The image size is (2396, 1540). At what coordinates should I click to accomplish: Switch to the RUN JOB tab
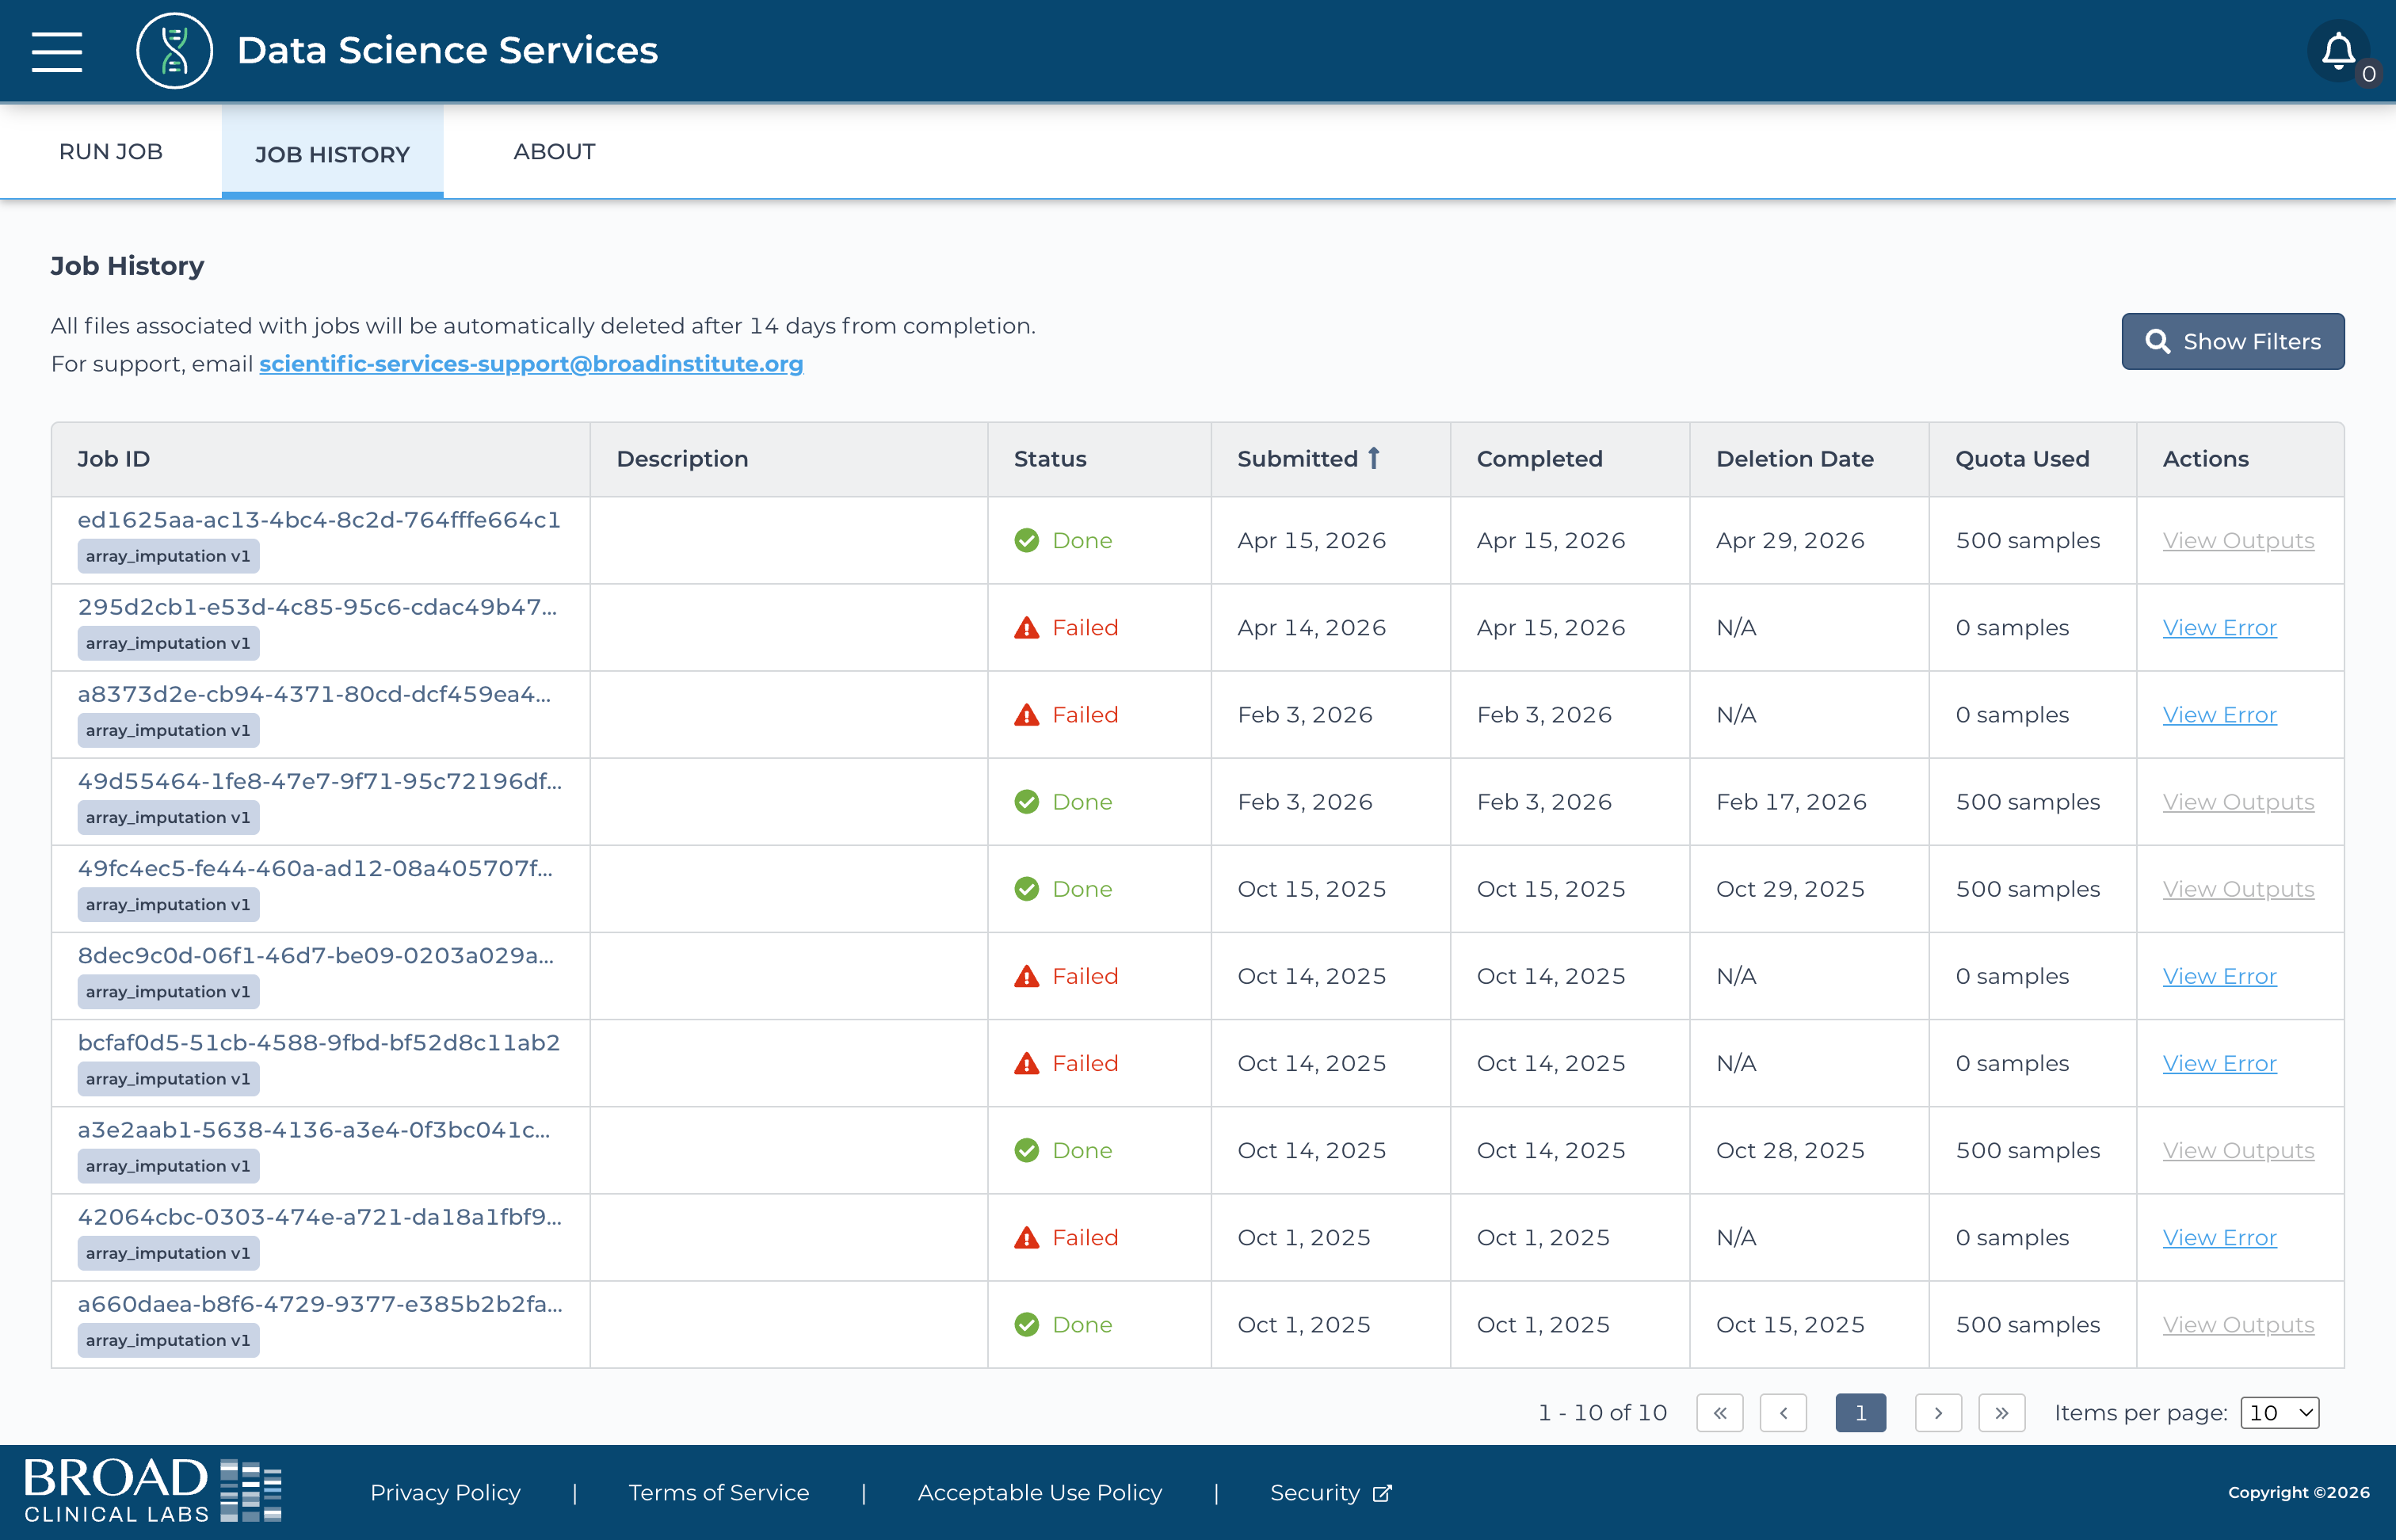click(x=111, y=152)
